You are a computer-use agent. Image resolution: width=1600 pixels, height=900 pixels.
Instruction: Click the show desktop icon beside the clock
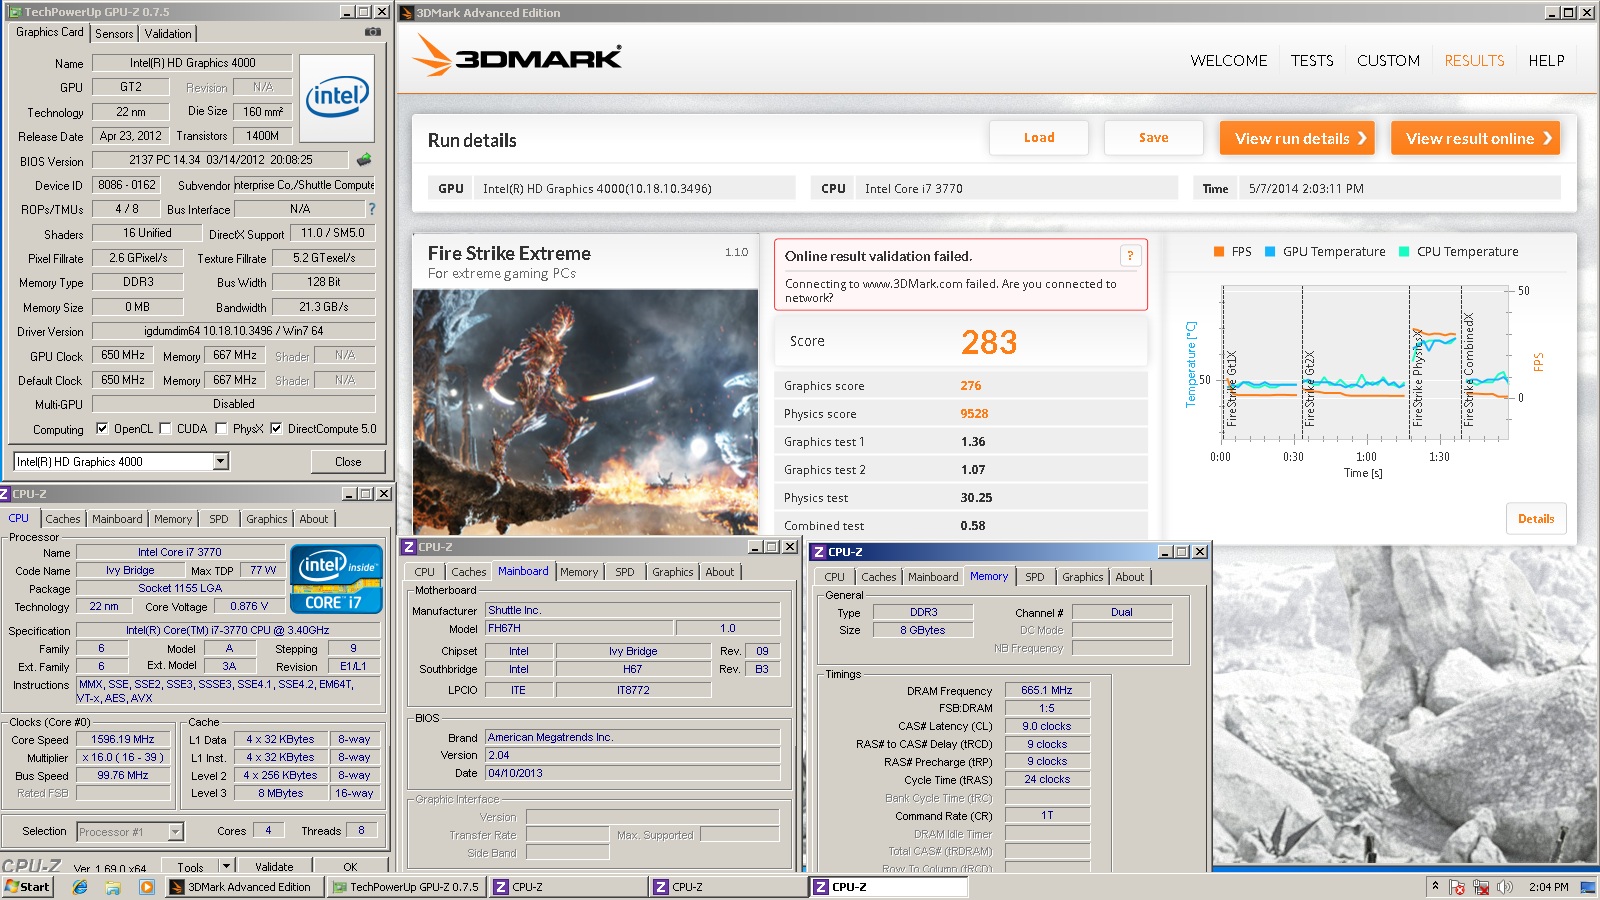tap(1587, 887)
